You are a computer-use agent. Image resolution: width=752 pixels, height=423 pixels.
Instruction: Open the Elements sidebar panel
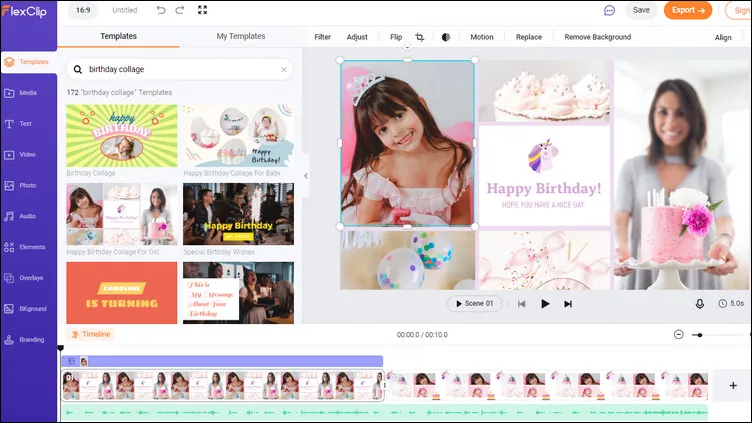click(25, 247)
